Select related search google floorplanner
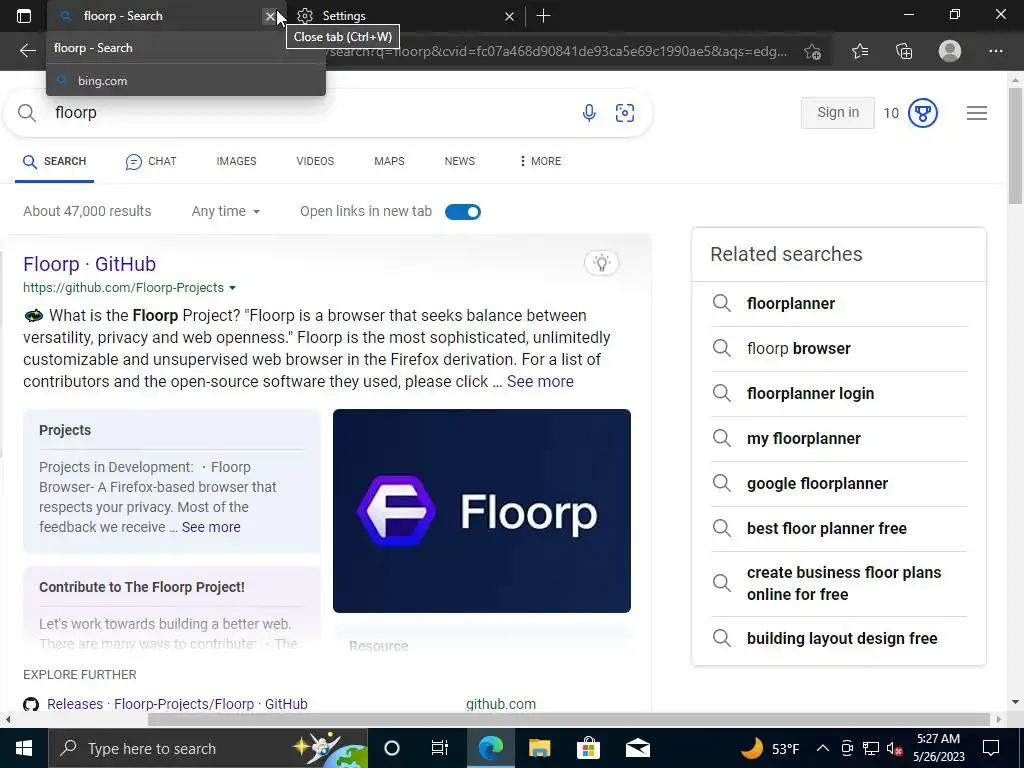 (x=818, y=484)
